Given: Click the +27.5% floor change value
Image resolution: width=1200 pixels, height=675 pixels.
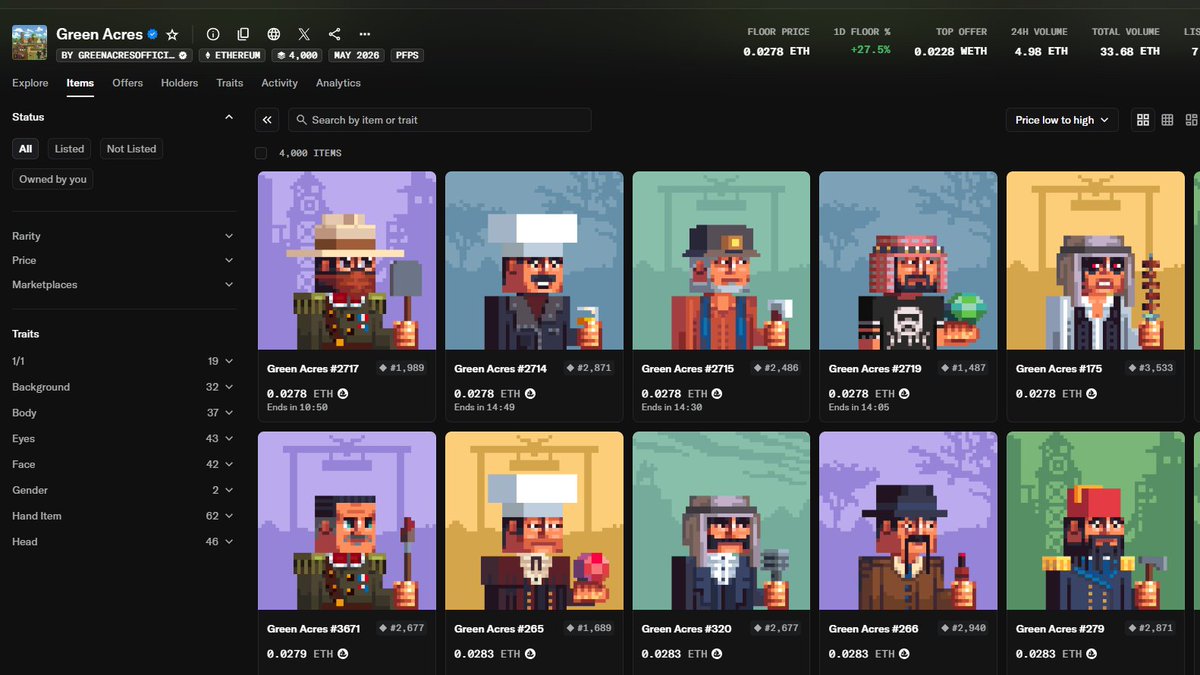Looking at the screenshot, I should pyautogui.click(x=869, y=50).
